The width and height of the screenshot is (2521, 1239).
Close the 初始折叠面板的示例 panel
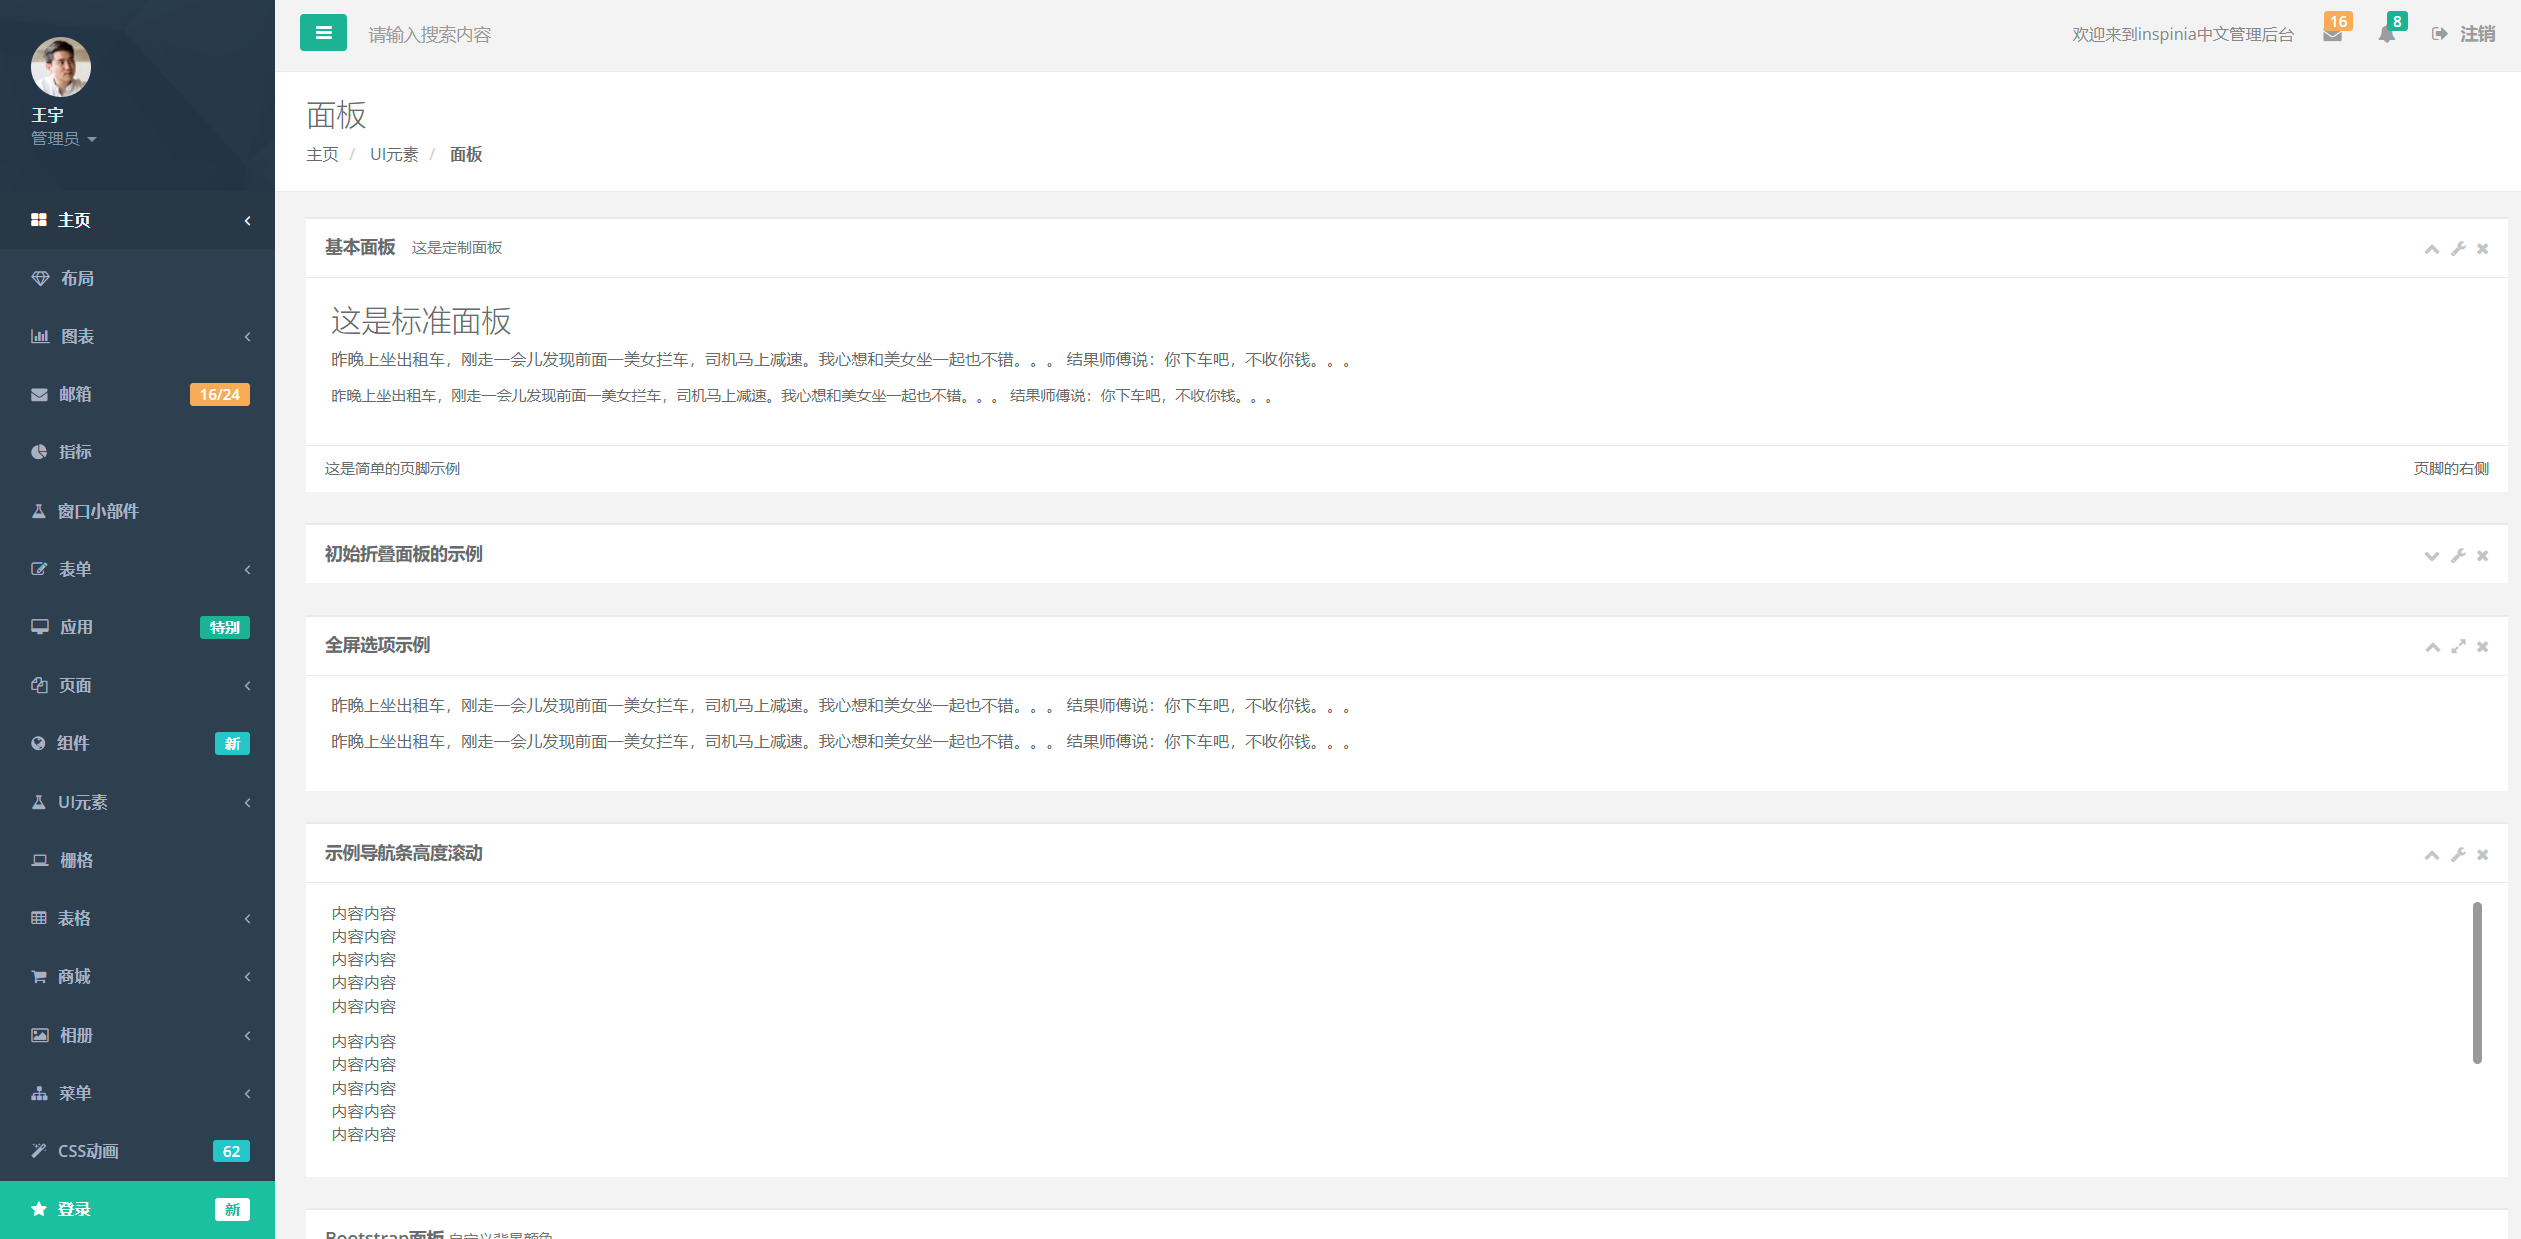tap(2482, 556)
